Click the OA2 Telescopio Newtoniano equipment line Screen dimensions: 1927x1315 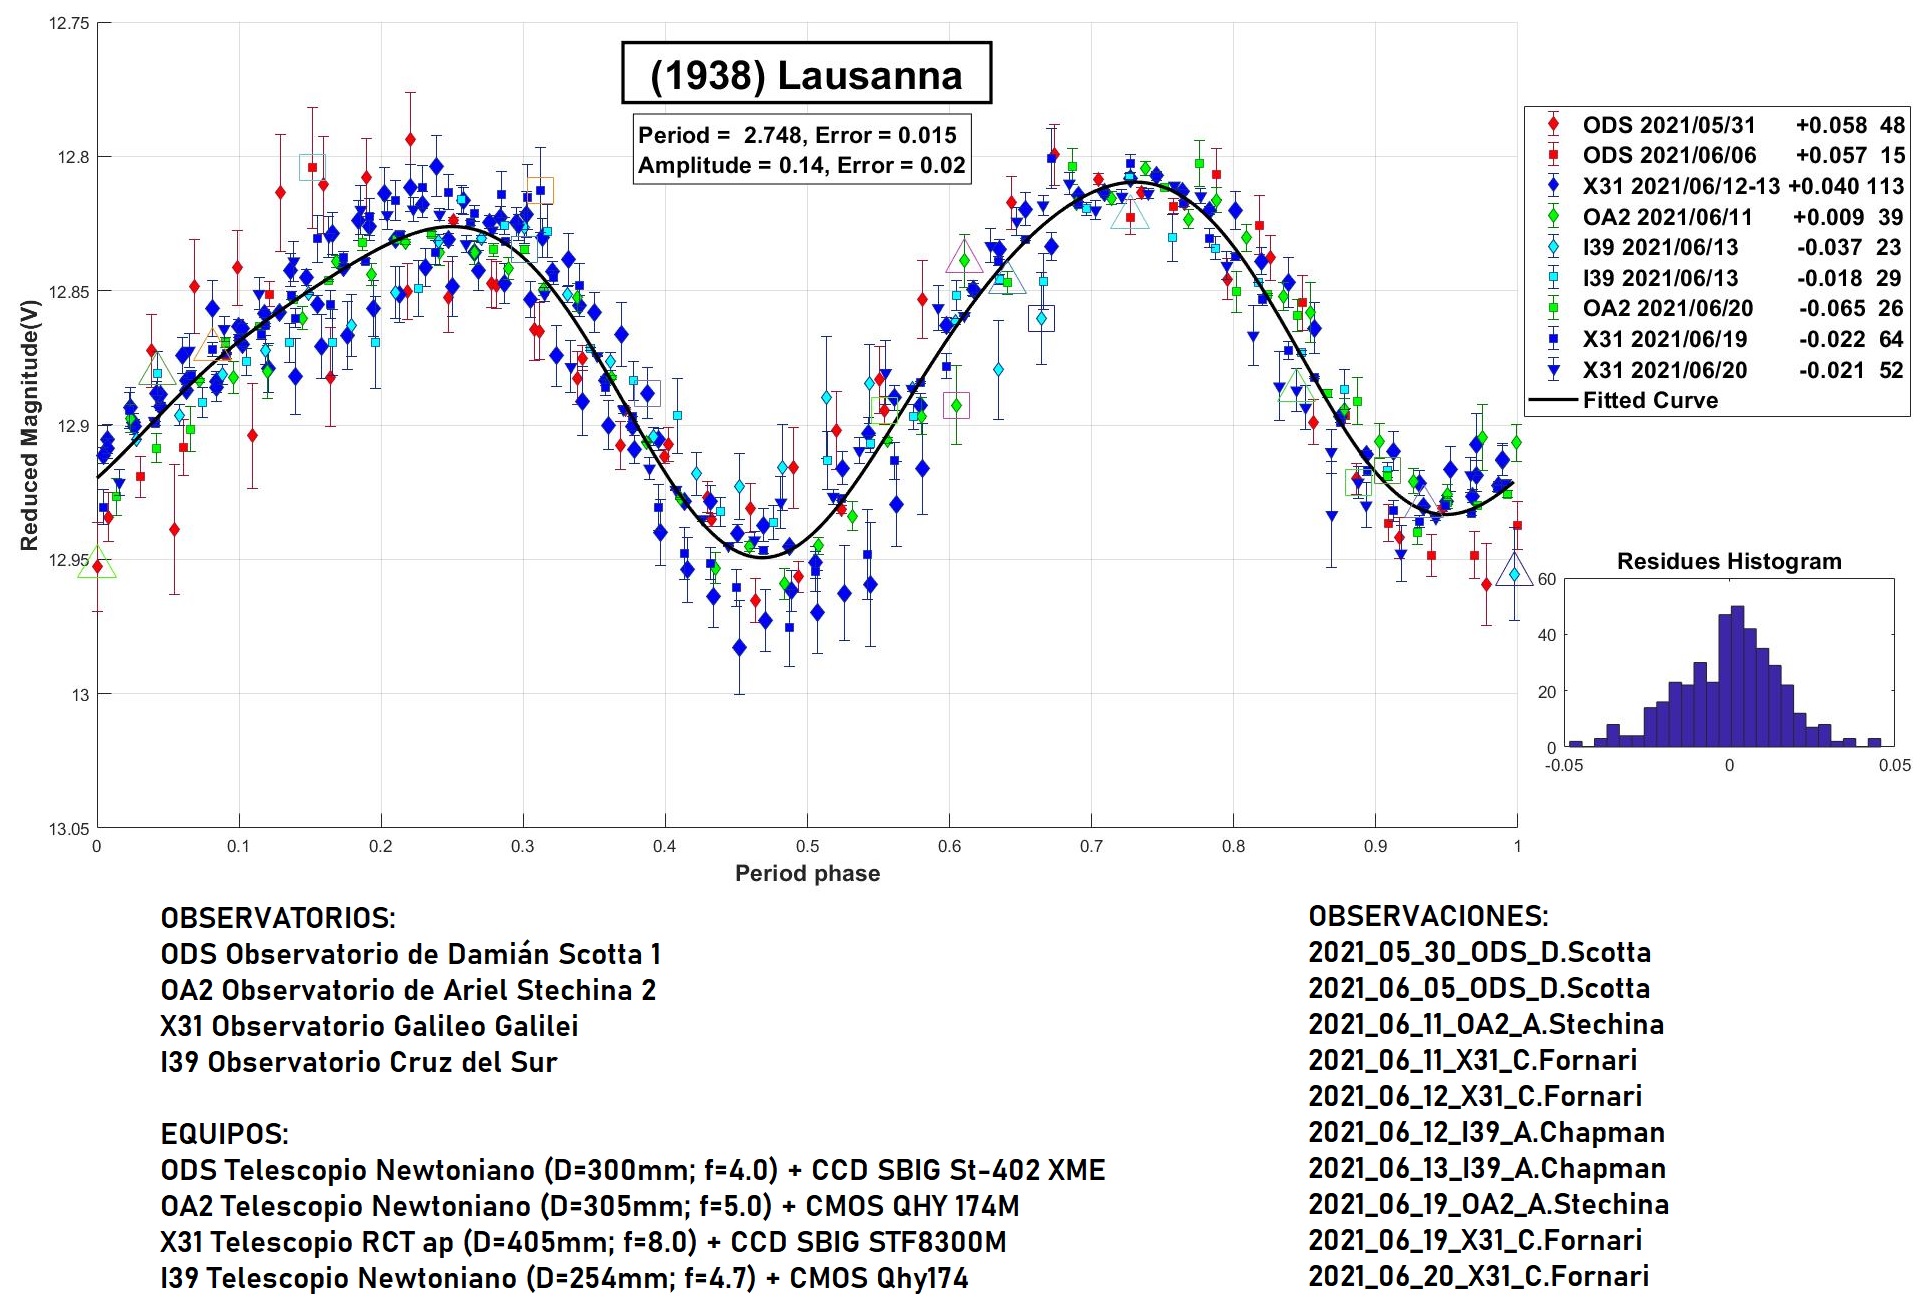(590, 1205)
